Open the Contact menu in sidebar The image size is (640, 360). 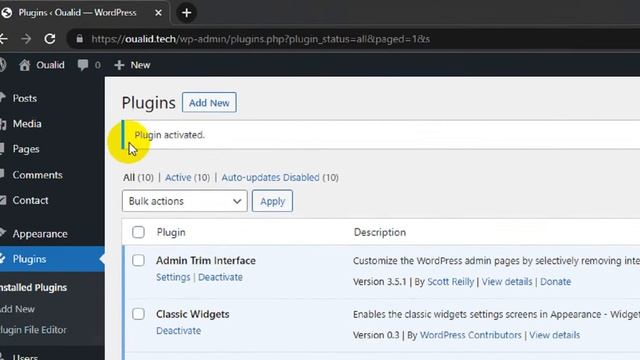(30, 200)
